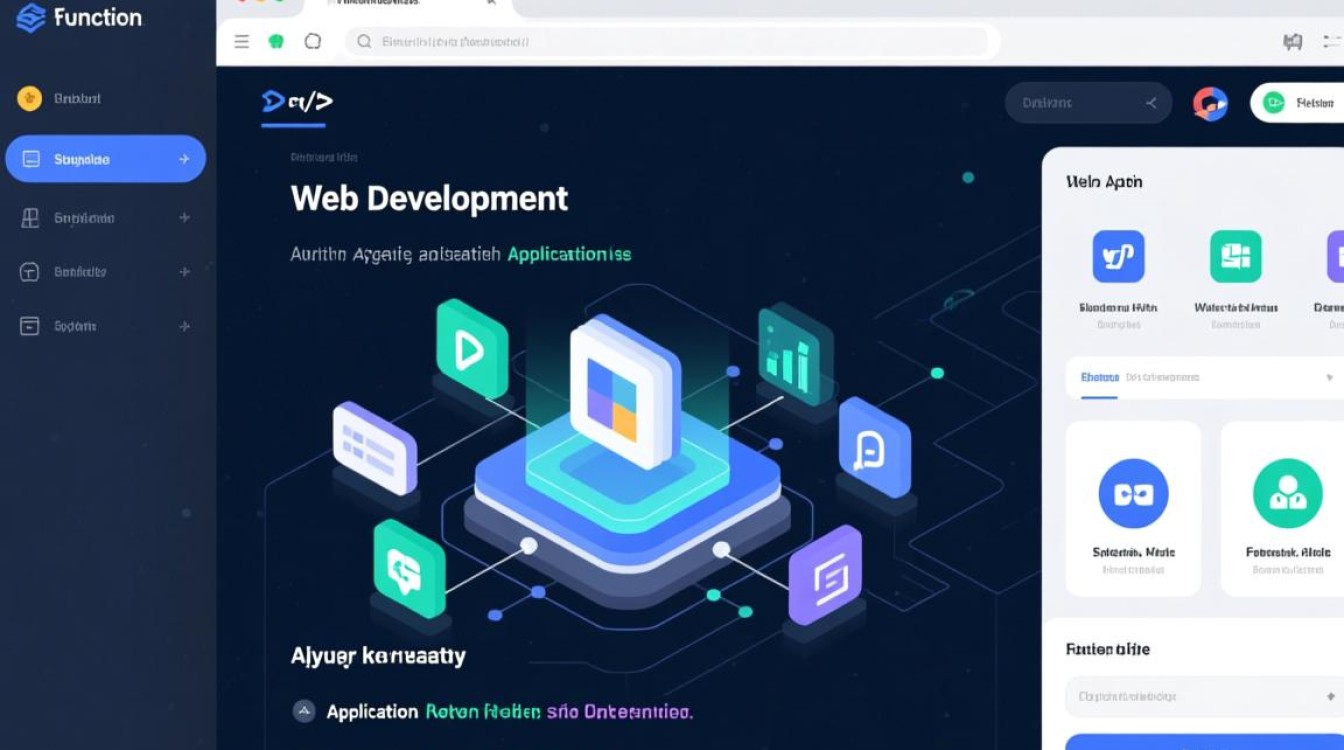This screenshot has width=1344, height=750.
Task: Click the colorful round avatar in the header
Action: coord(1210,103)
